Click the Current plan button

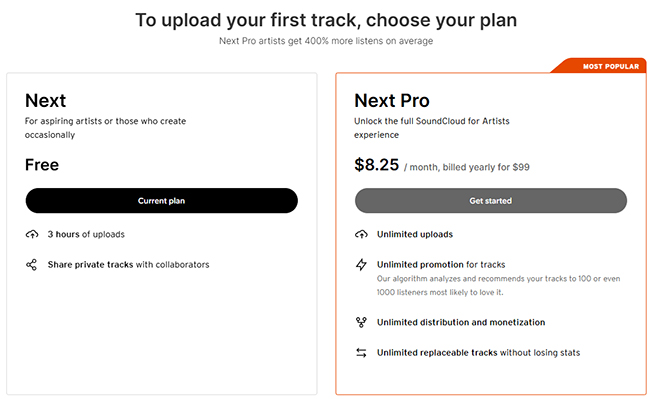162,201
